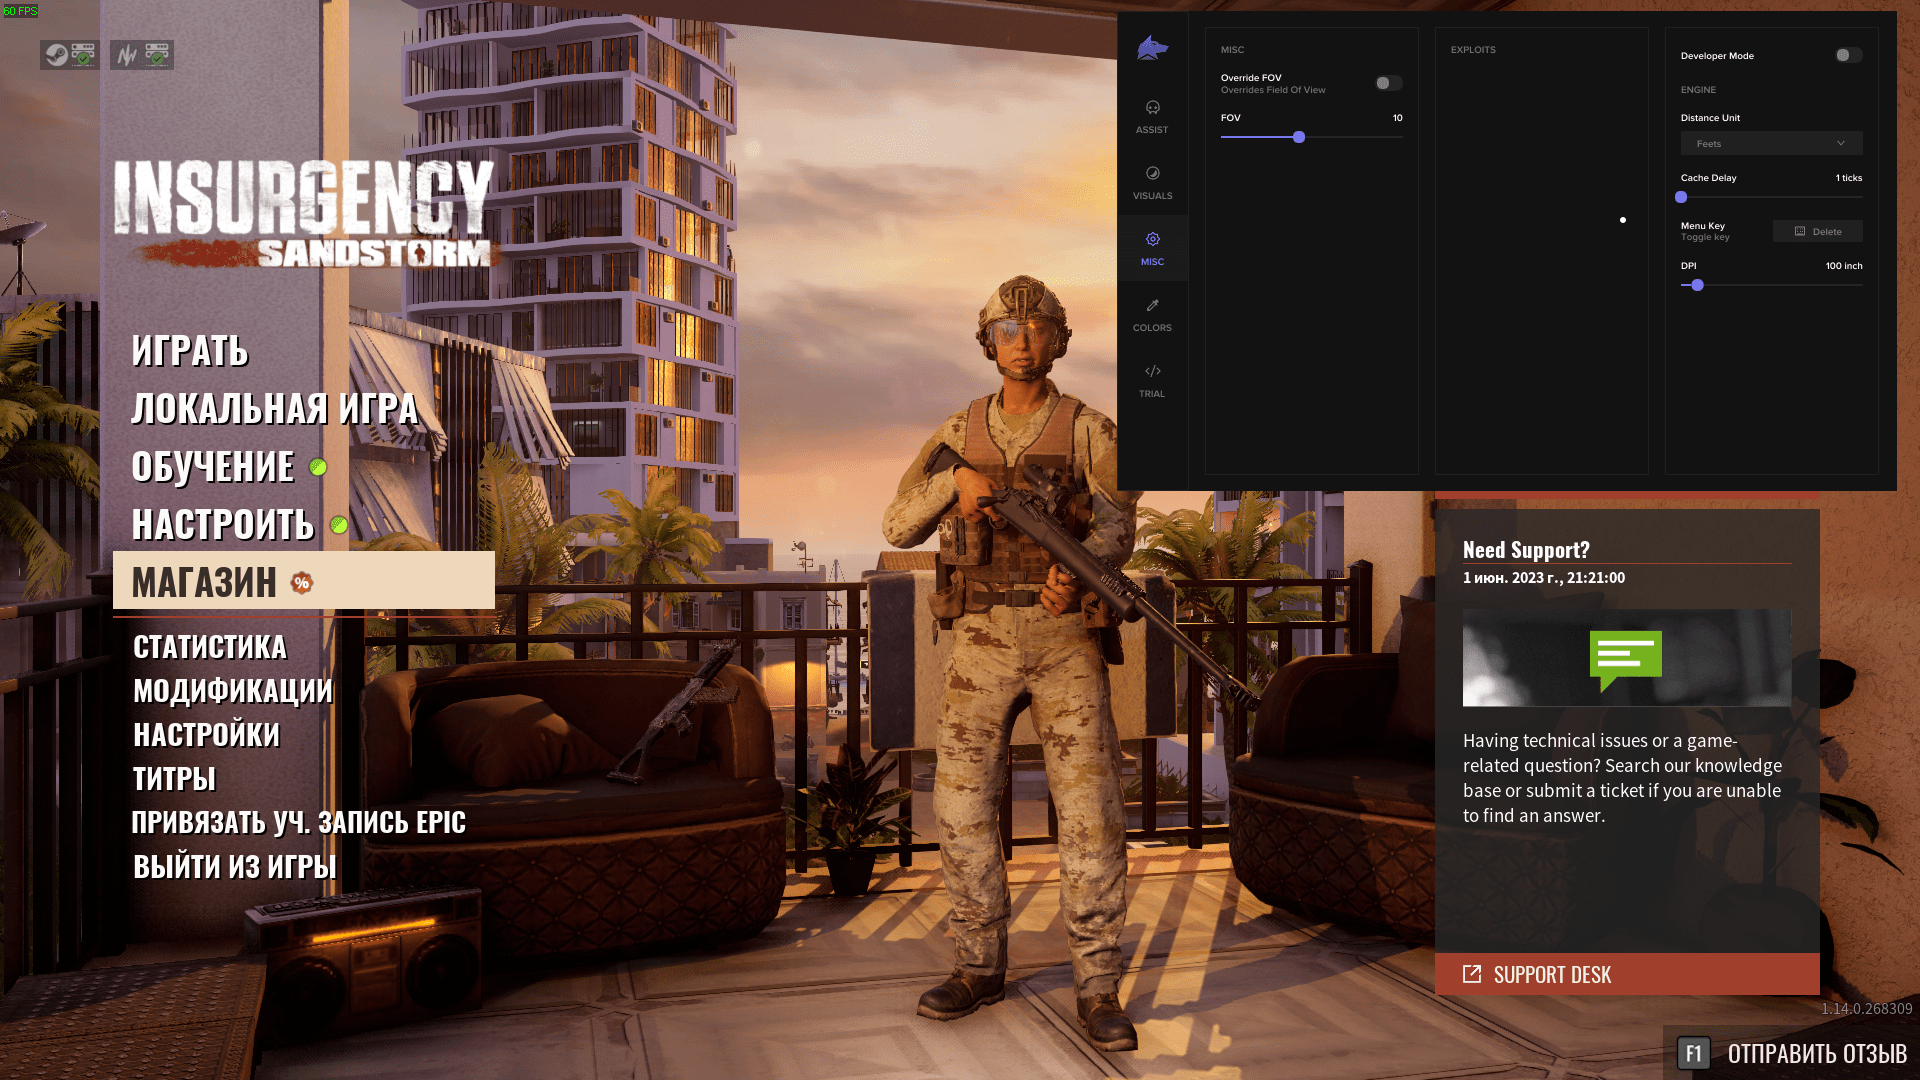Enable Developer Mode toggle

pos(1848,55)
